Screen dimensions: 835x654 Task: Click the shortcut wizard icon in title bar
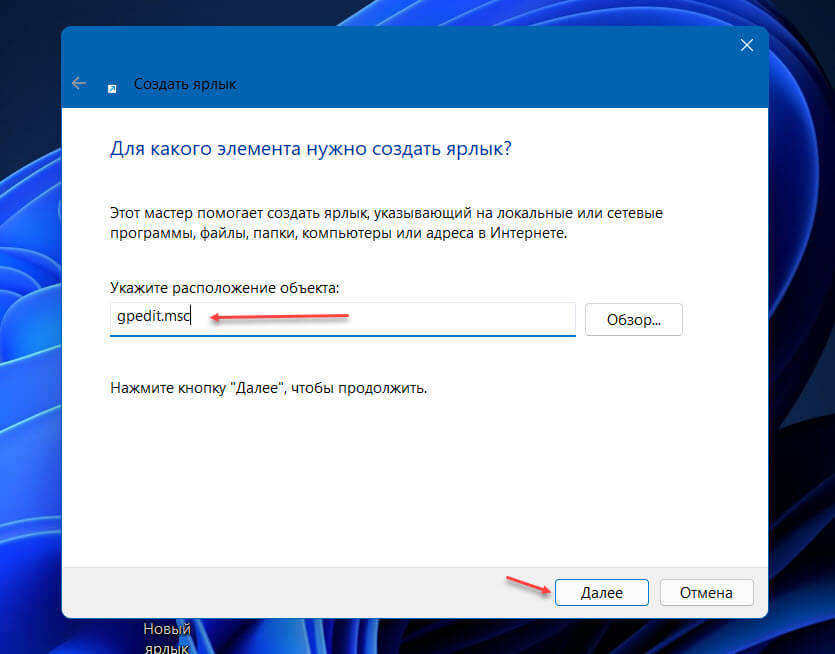click(x=112, y=88)
